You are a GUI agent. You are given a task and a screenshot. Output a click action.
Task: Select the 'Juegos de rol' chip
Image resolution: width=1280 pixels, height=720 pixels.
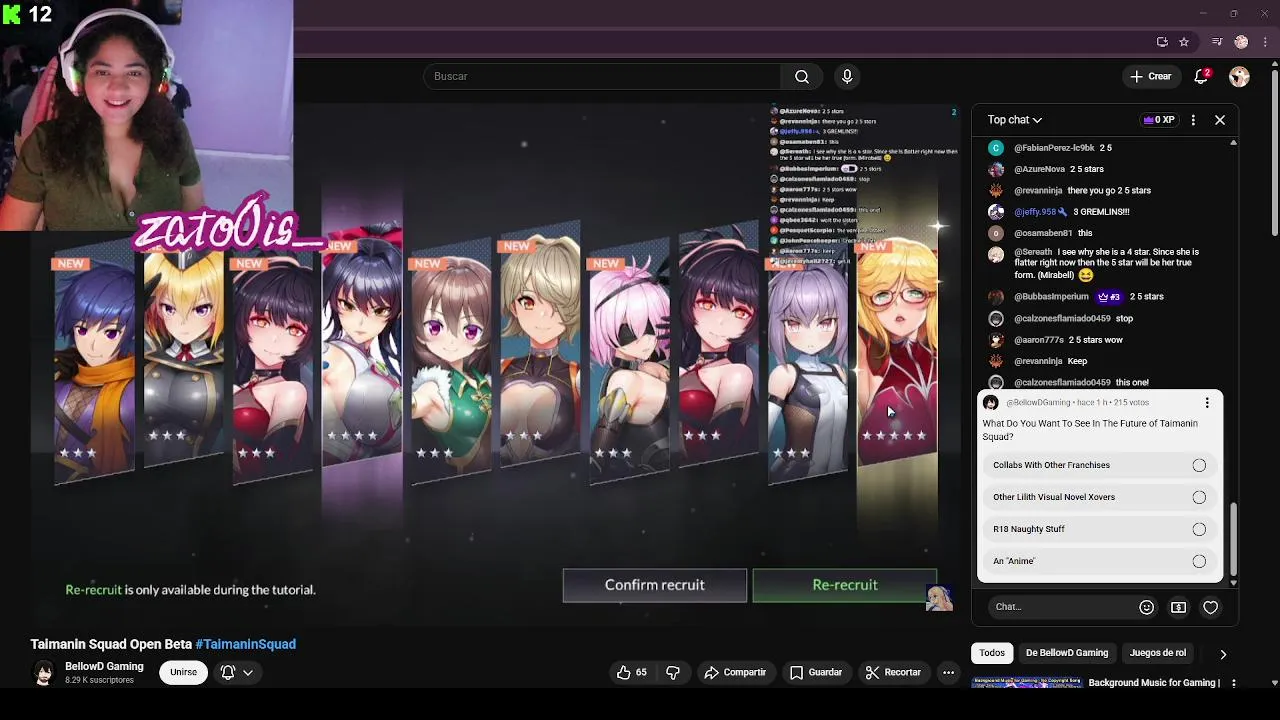point(1158,653)
